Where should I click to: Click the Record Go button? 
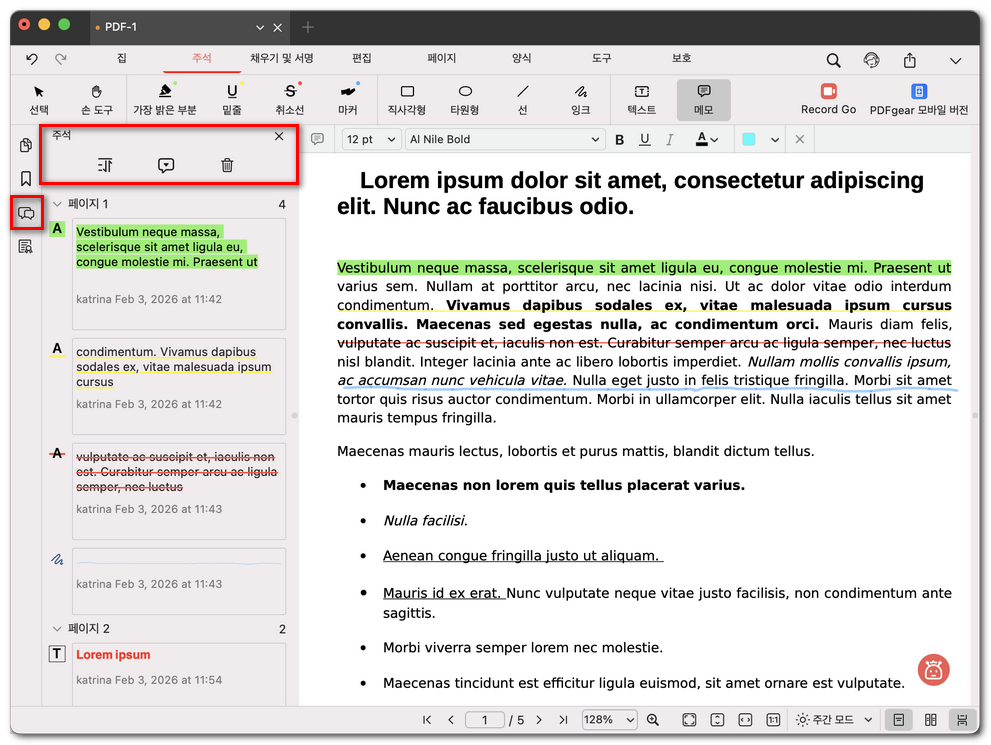(828, 98)
